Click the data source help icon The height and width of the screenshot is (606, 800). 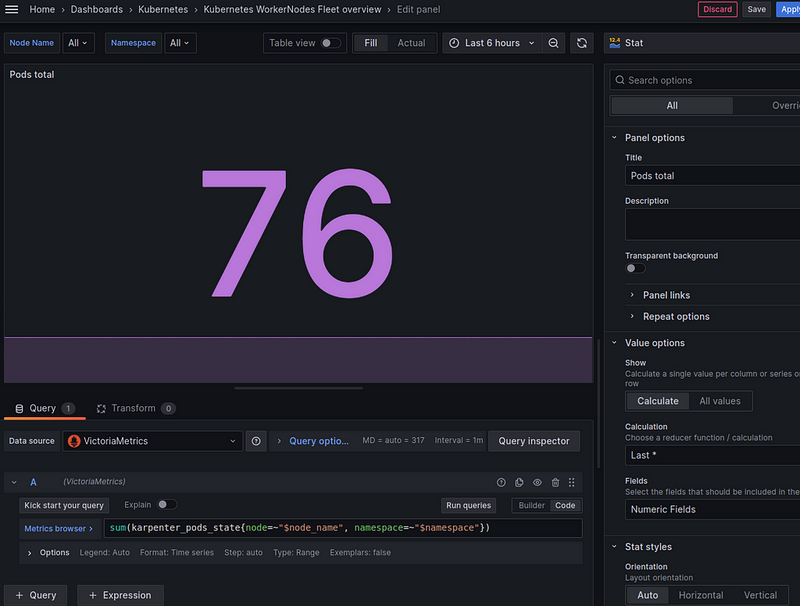[x=256, y=441]
